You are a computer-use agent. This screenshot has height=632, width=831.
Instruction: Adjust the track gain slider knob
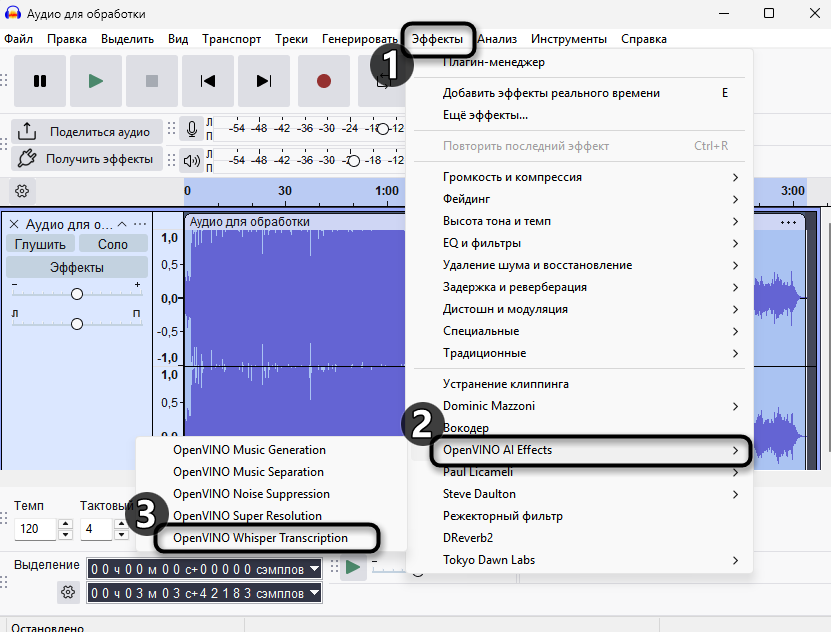77,294
